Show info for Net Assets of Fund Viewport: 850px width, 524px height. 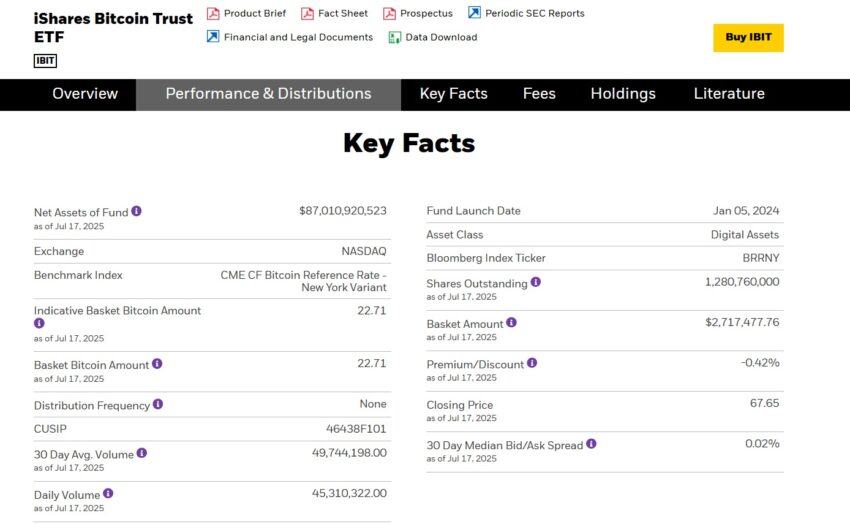point(137,211)
